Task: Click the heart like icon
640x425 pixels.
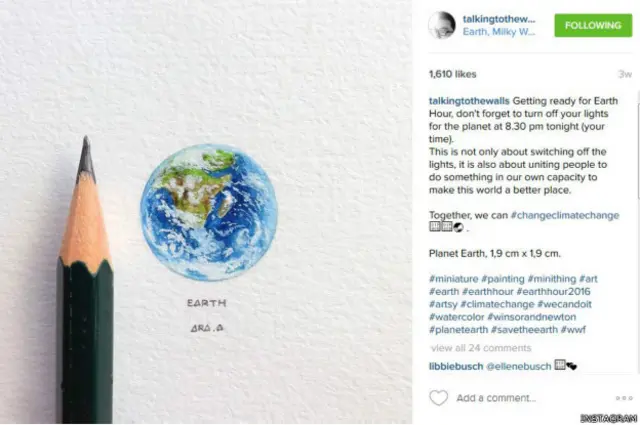Action: 438,398
